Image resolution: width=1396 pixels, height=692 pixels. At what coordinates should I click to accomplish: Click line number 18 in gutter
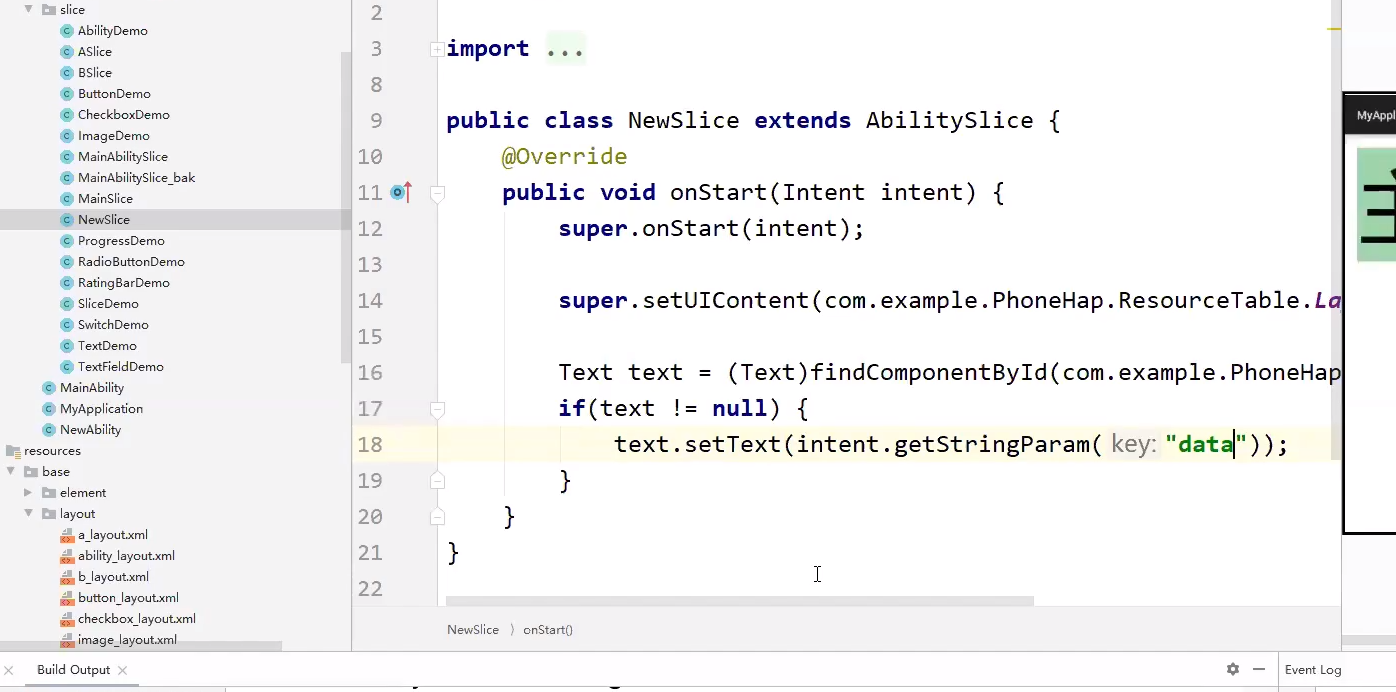(370, 445)
